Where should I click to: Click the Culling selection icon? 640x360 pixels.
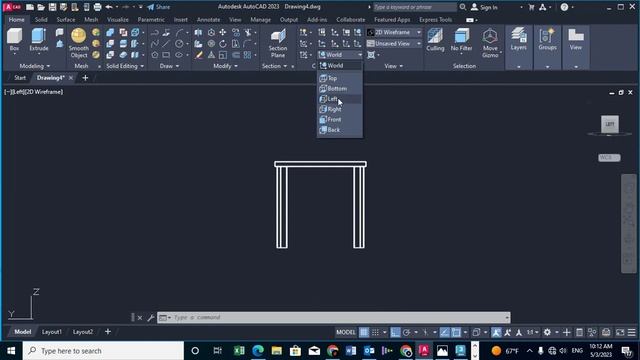click(435, 40)
